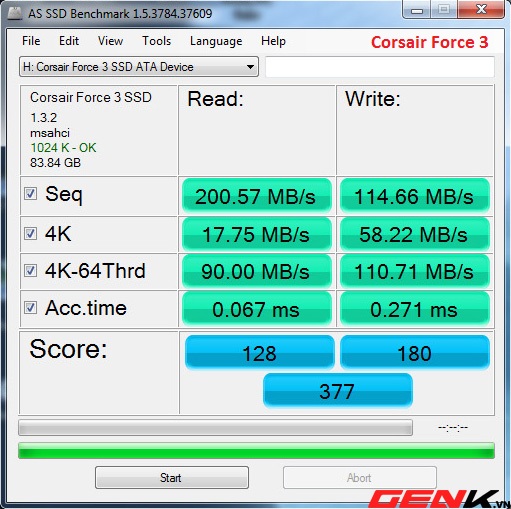This screenshot has width=511, height=509.
Task: Open the Help menu
Action: [273, 41]
